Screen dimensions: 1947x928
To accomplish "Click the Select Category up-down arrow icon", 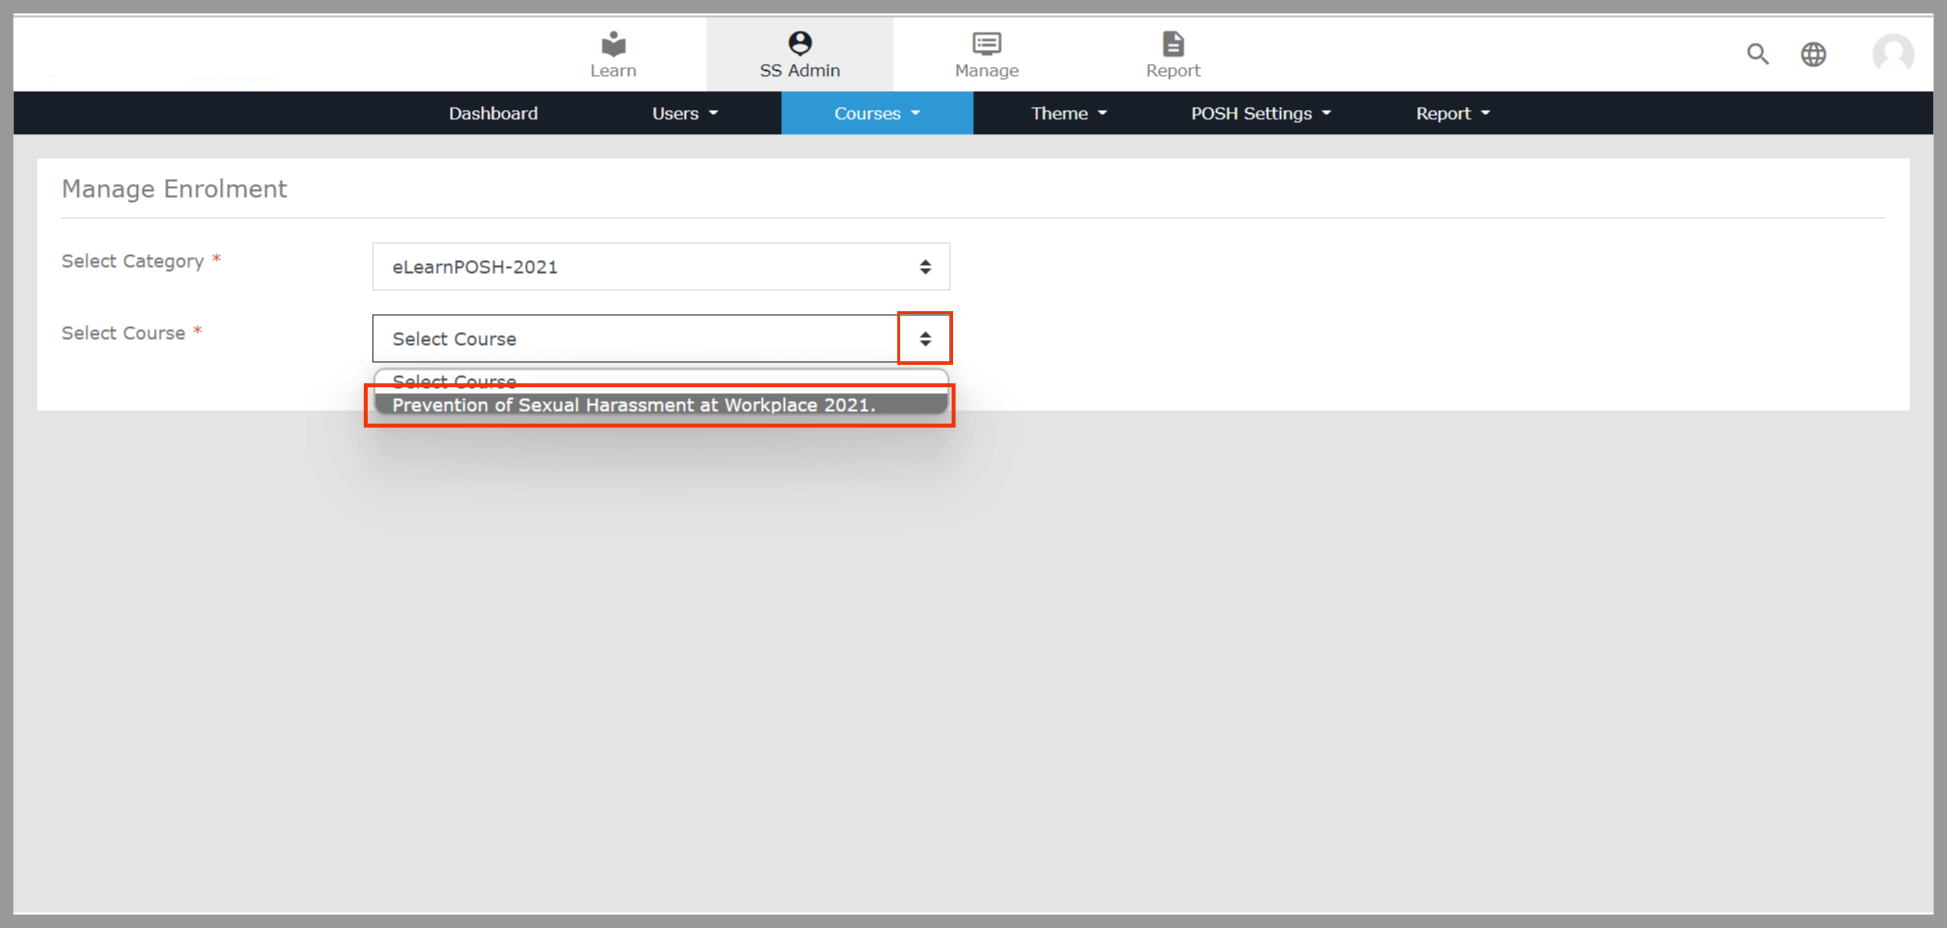I will coord(925,267).
